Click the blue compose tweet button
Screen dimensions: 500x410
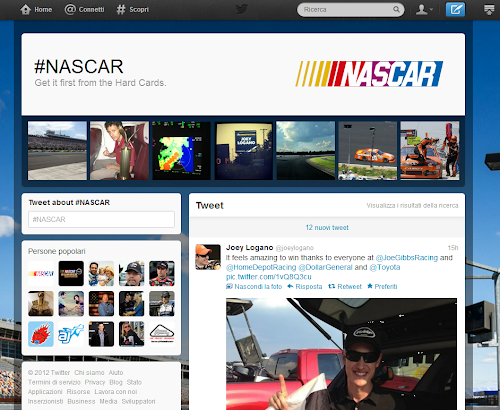(x=455, y=9)
